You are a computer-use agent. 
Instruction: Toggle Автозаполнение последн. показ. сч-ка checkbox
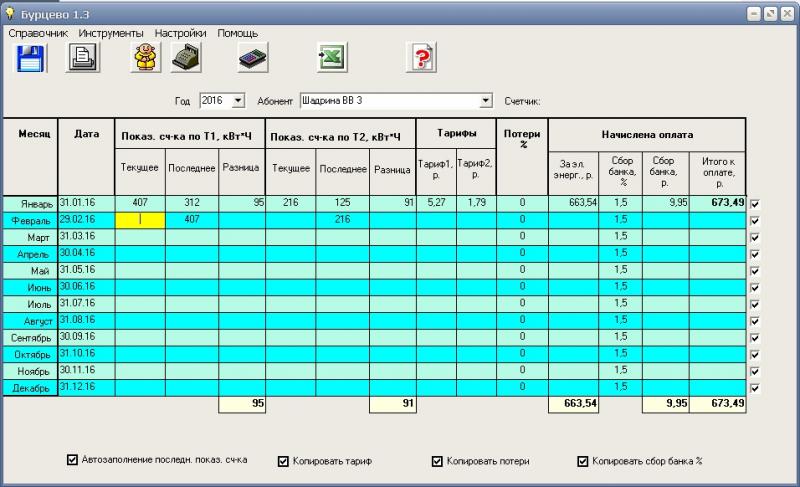click(x=72, y=459)
